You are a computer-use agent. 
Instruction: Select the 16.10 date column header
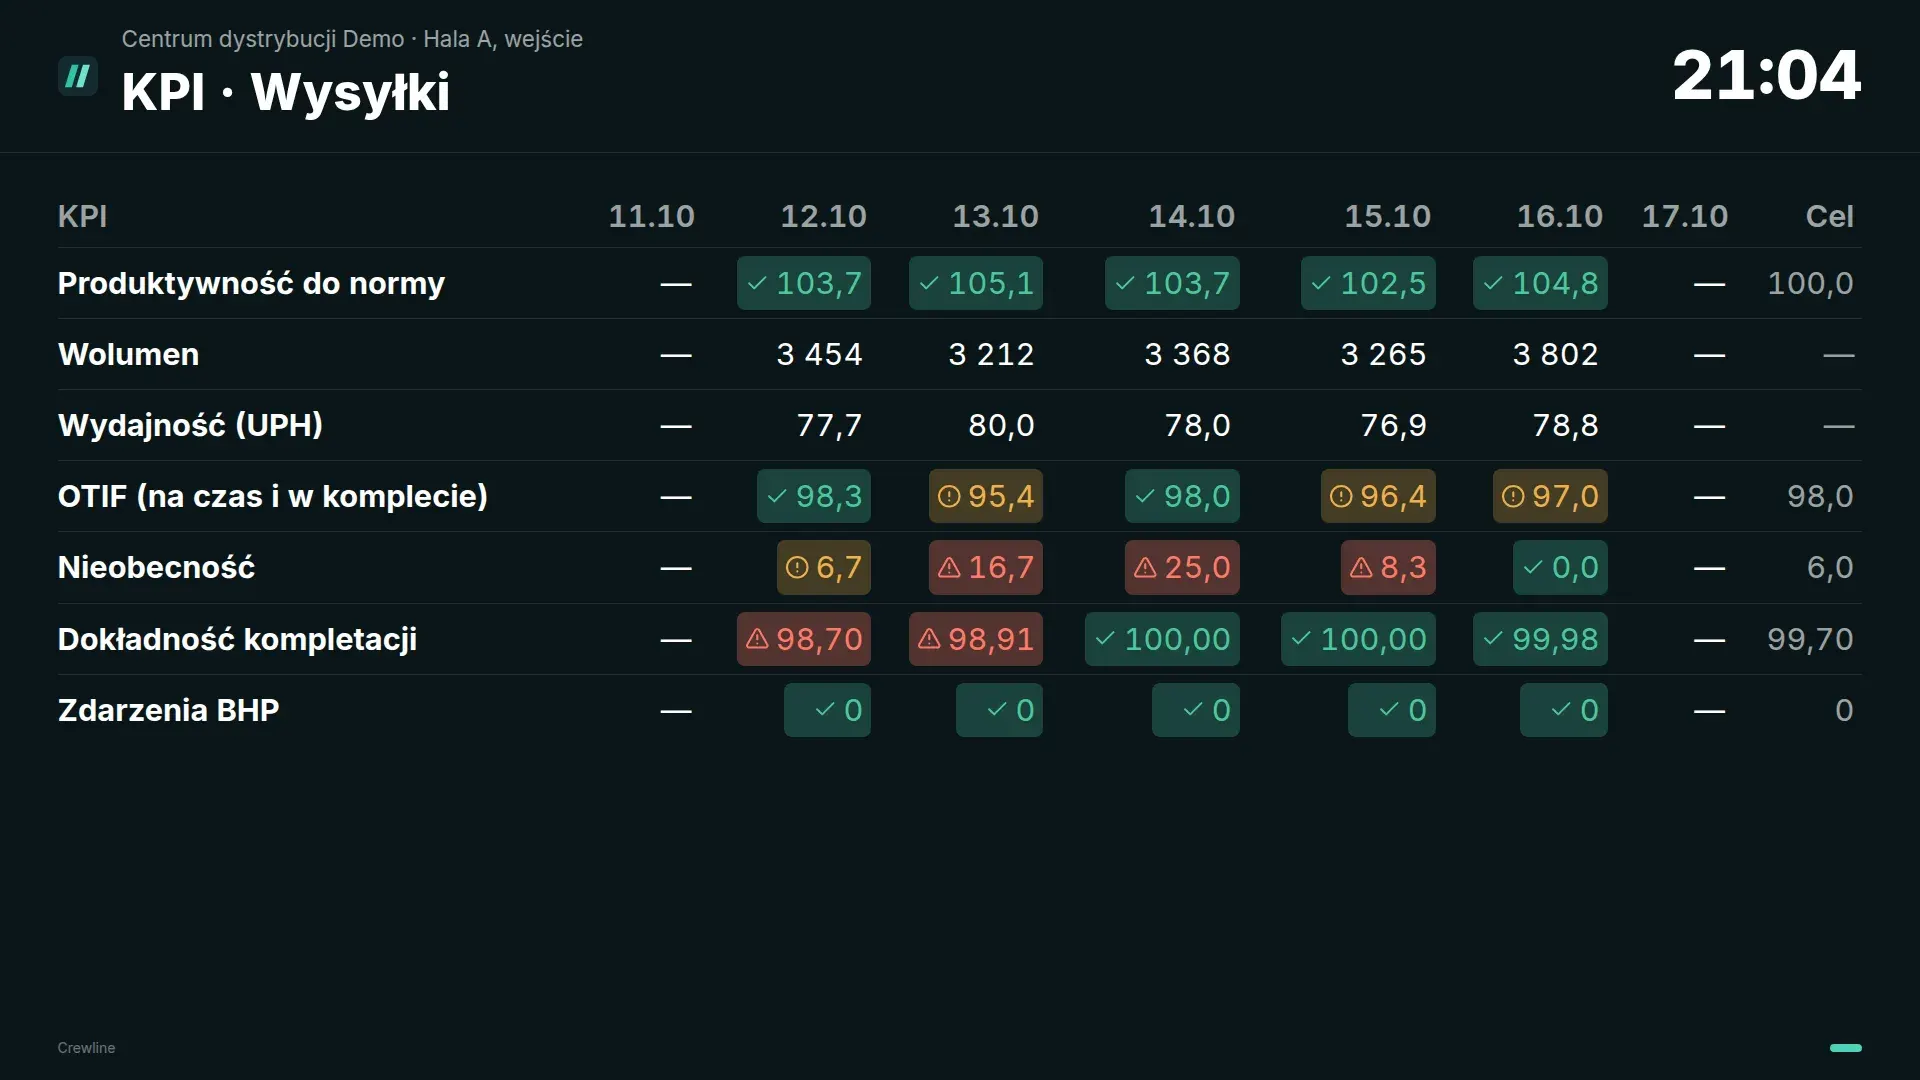(1559, 216)
